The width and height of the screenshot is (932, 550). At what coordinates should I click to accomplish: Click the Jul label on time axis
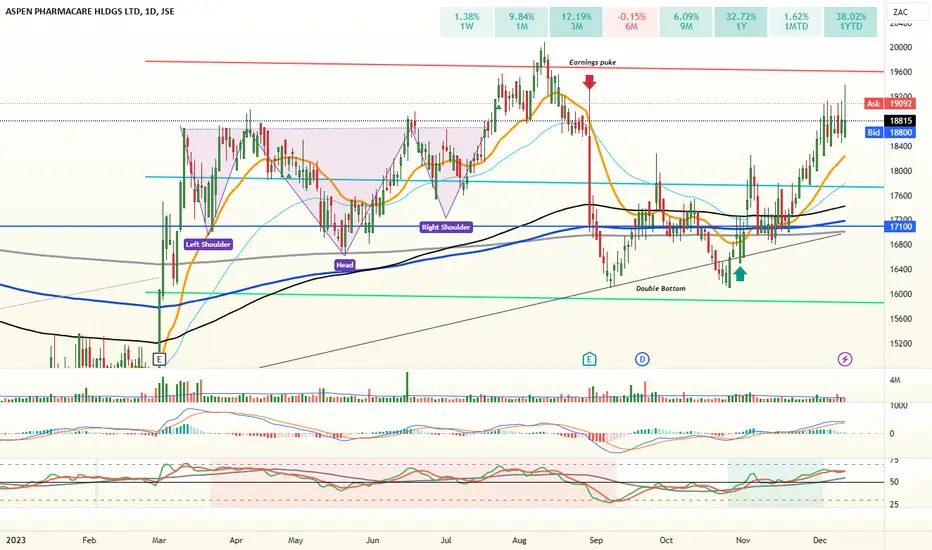(x=446, y=540)
